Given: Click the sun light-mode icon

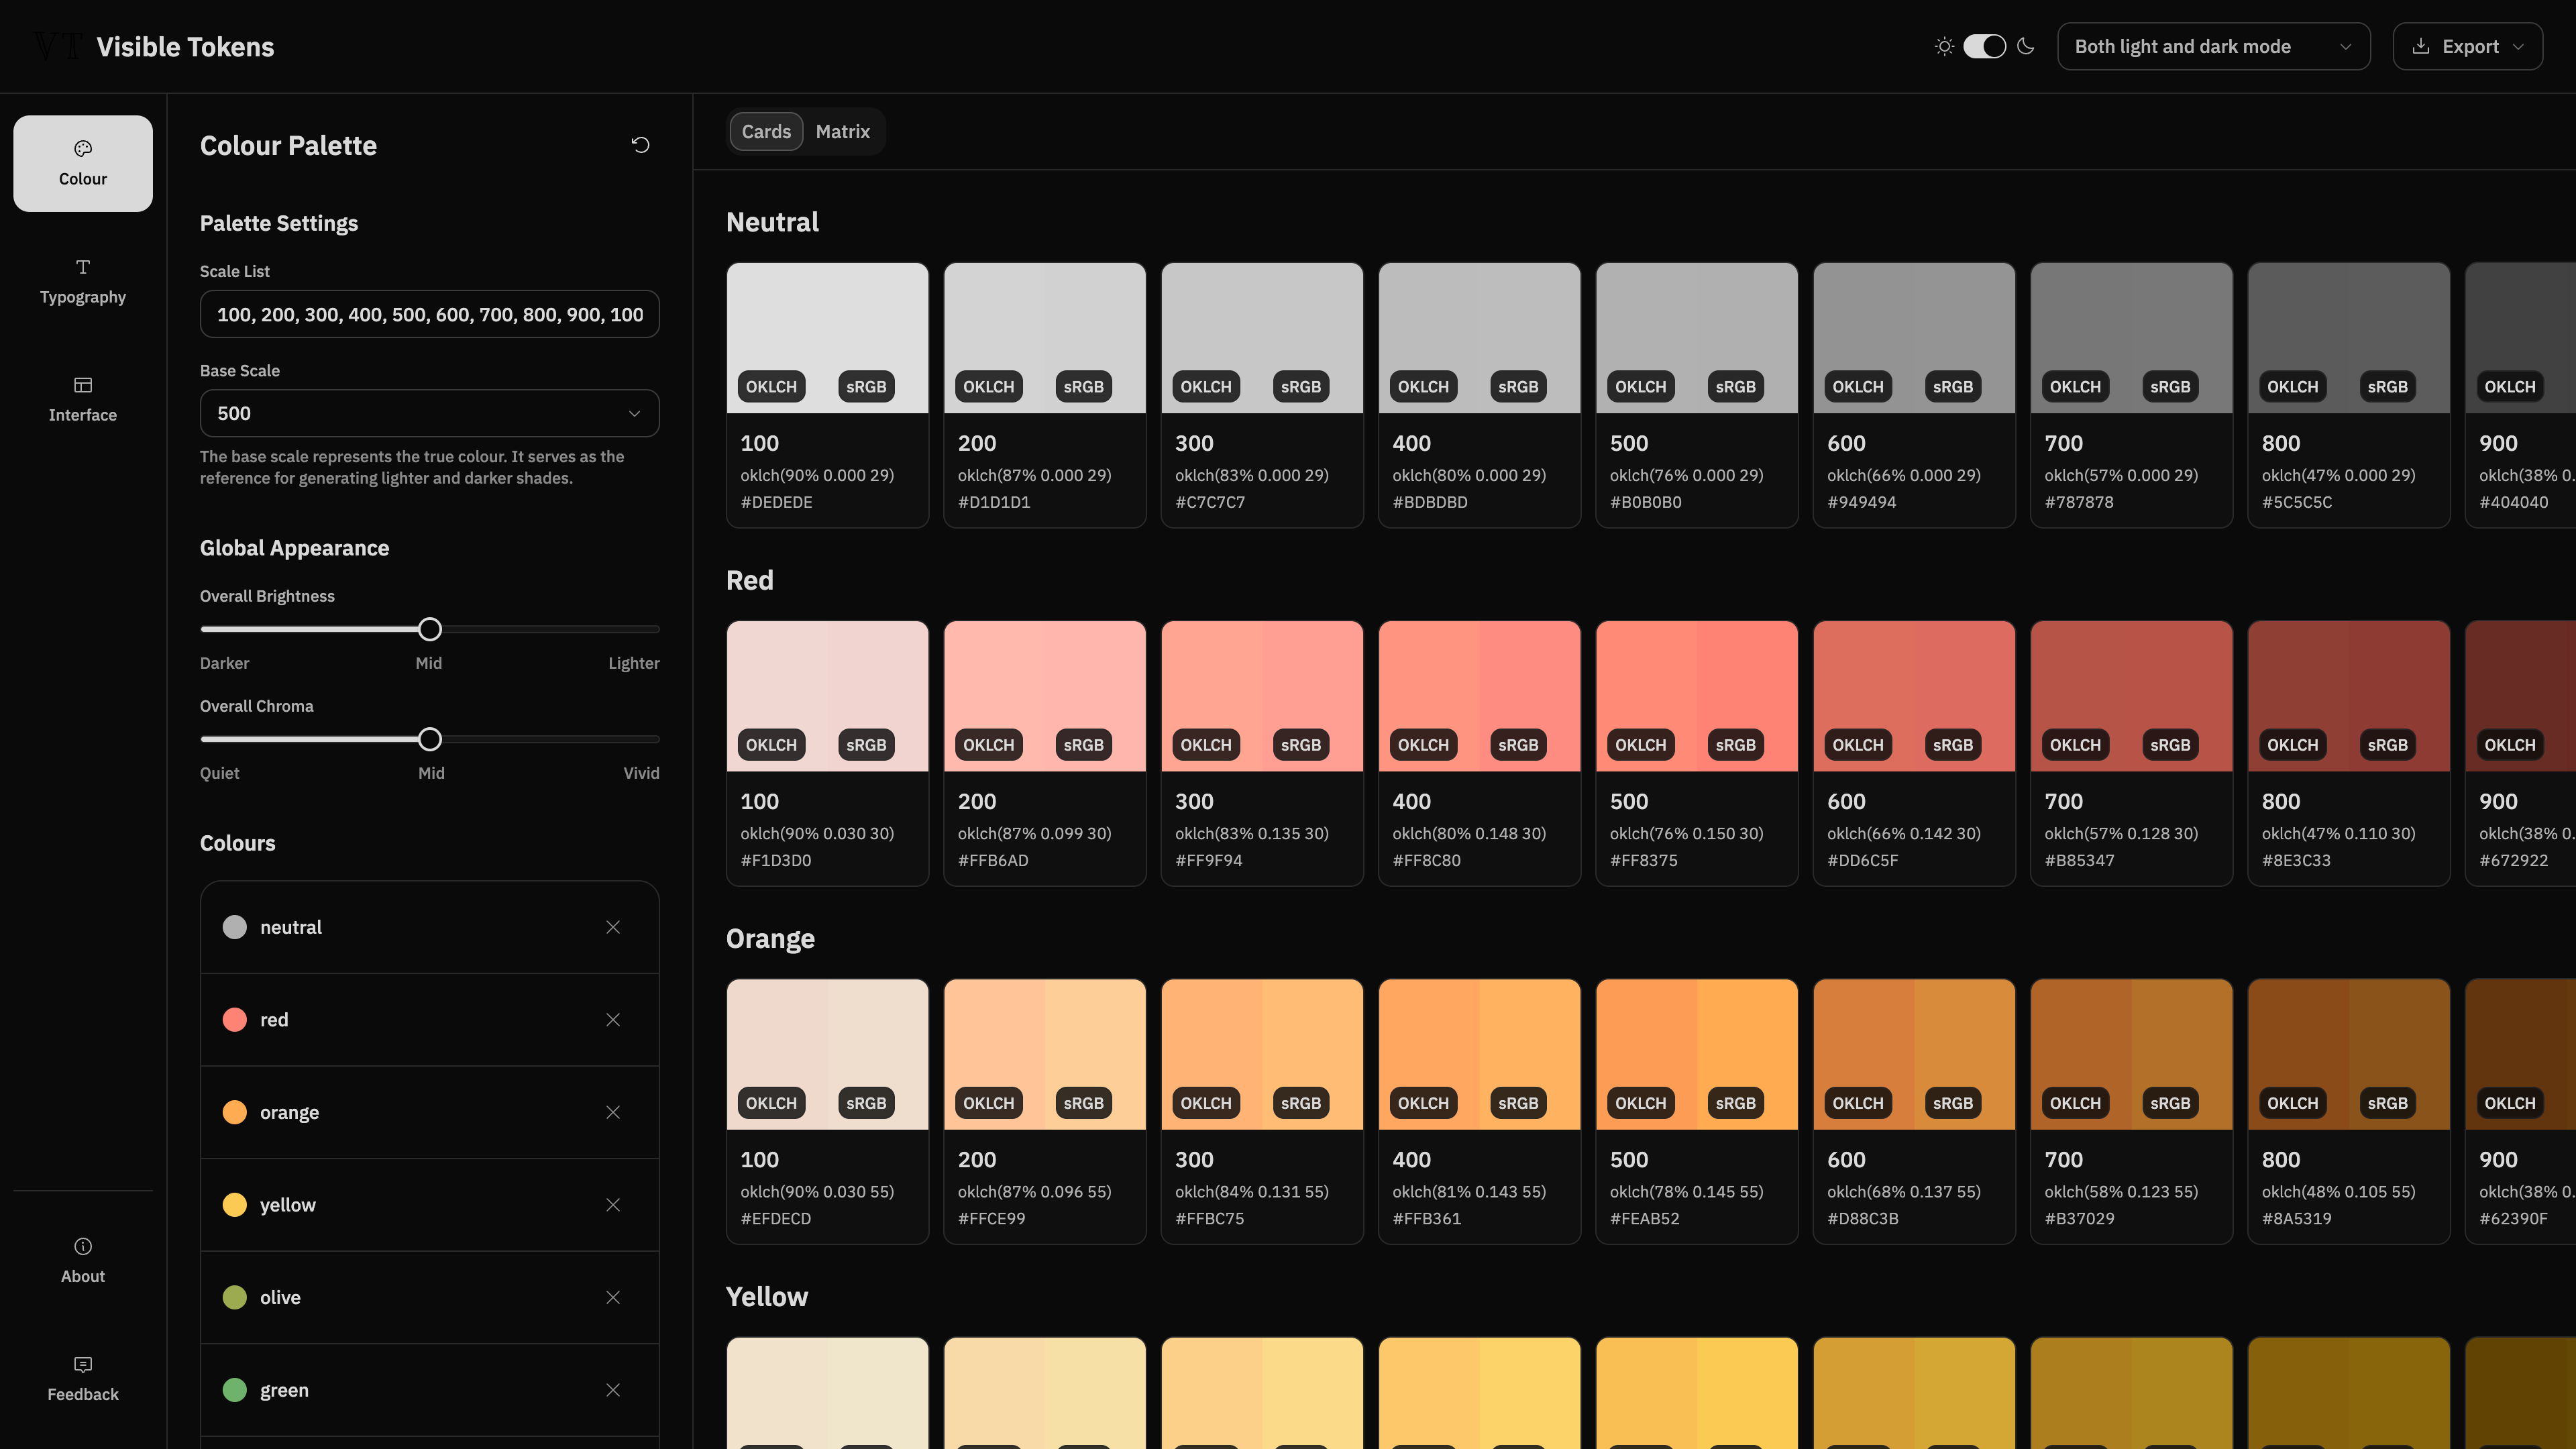Looking at the screenshot, I should click(x=1944, y=46).
